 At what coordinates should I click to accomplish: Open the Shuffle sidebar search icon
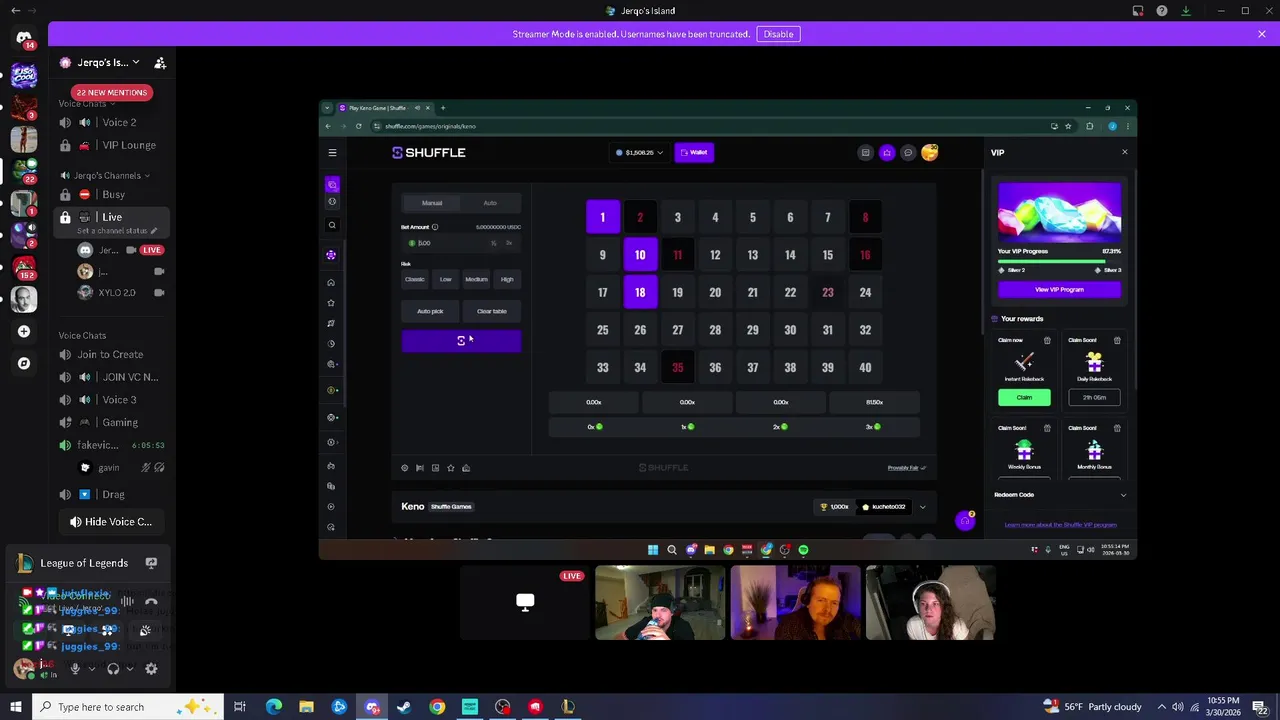[x=332, y=225]
